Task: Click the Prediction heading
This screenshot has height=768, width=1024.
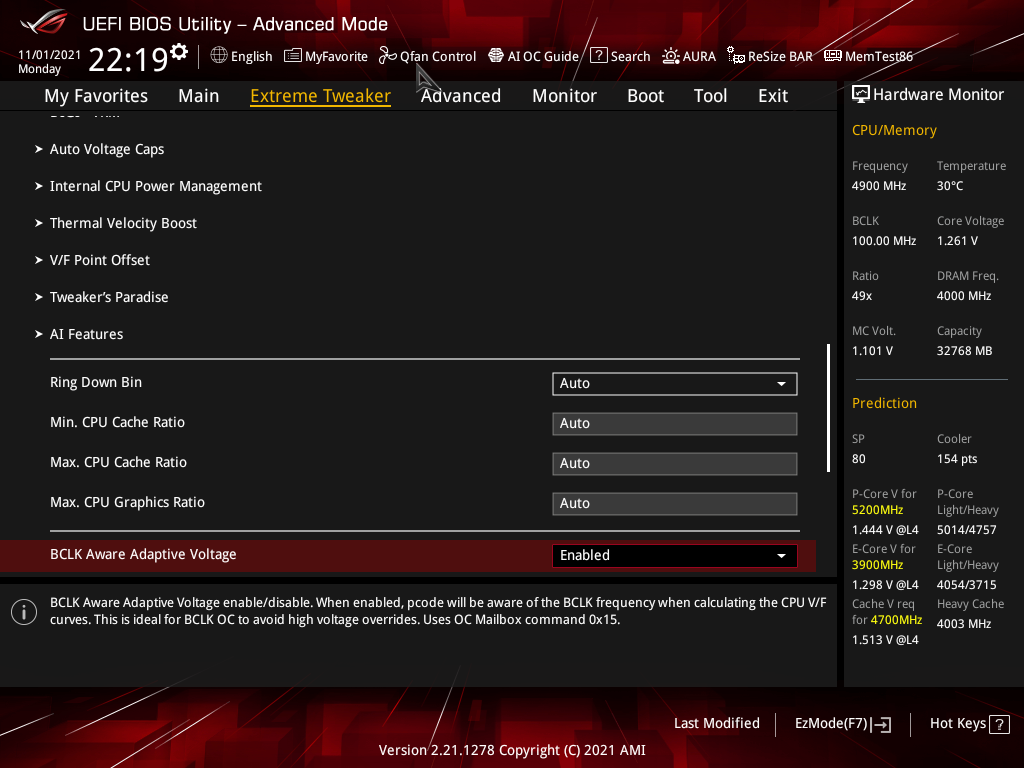Action: pos(884,403)
